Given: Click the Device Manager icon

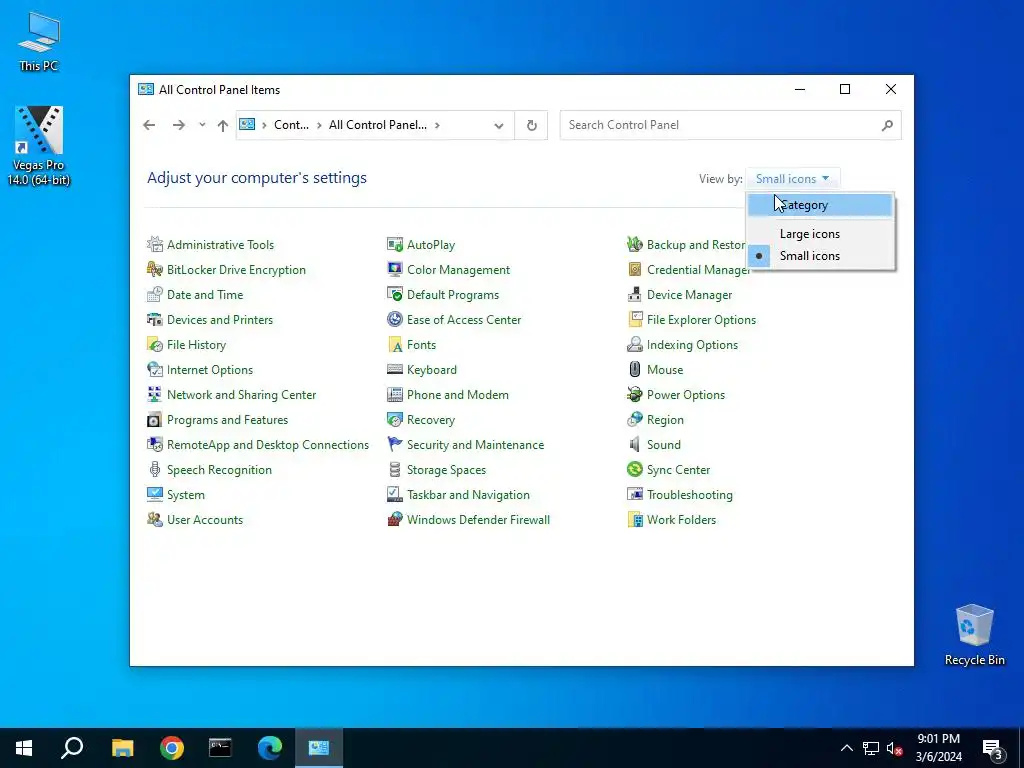Looking at the screenshot, I should (634, 295).
